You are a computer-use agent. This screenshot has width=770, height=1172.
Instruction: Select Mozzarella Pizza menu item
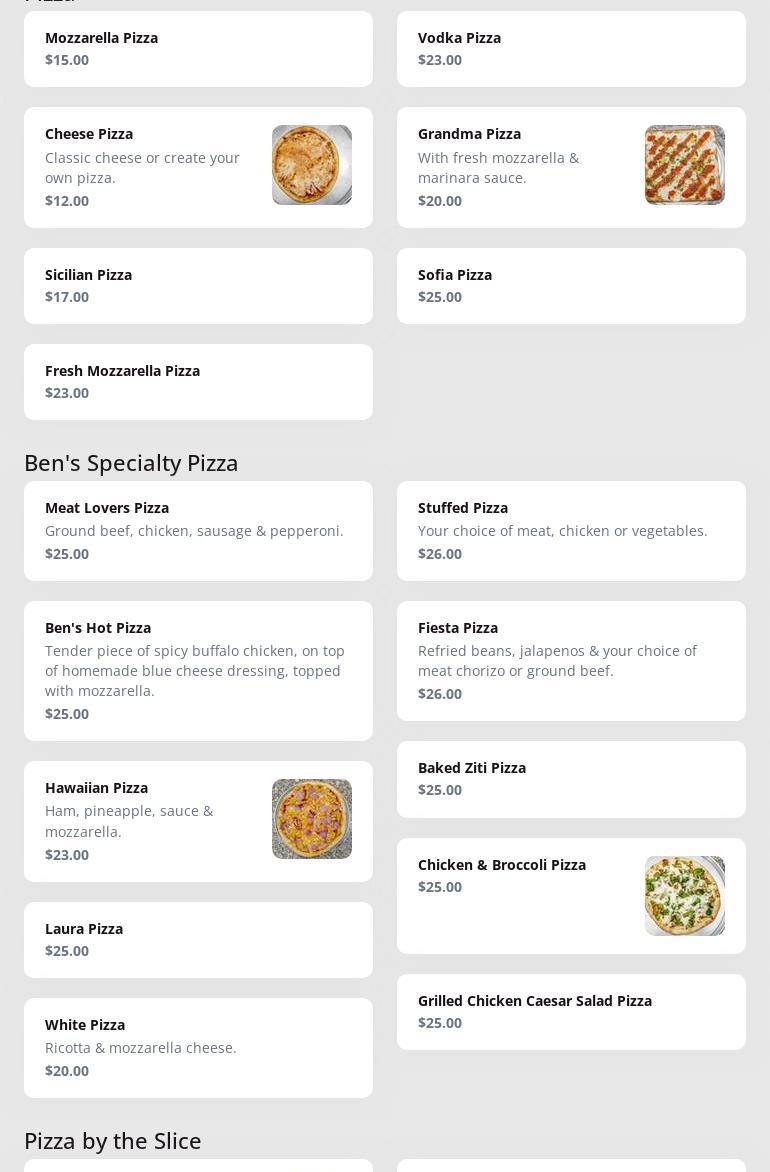[198, 49]
